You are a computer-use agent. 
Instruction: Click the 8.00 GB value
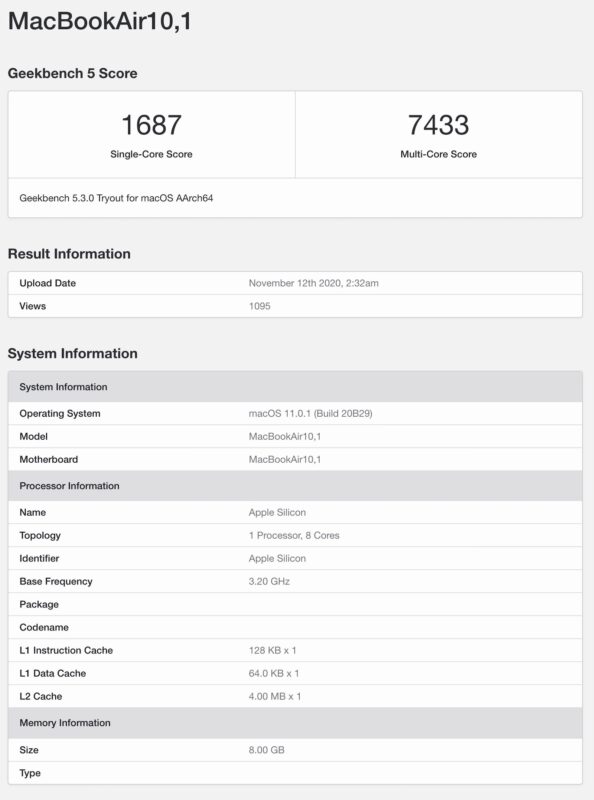[x=266, y=750]
